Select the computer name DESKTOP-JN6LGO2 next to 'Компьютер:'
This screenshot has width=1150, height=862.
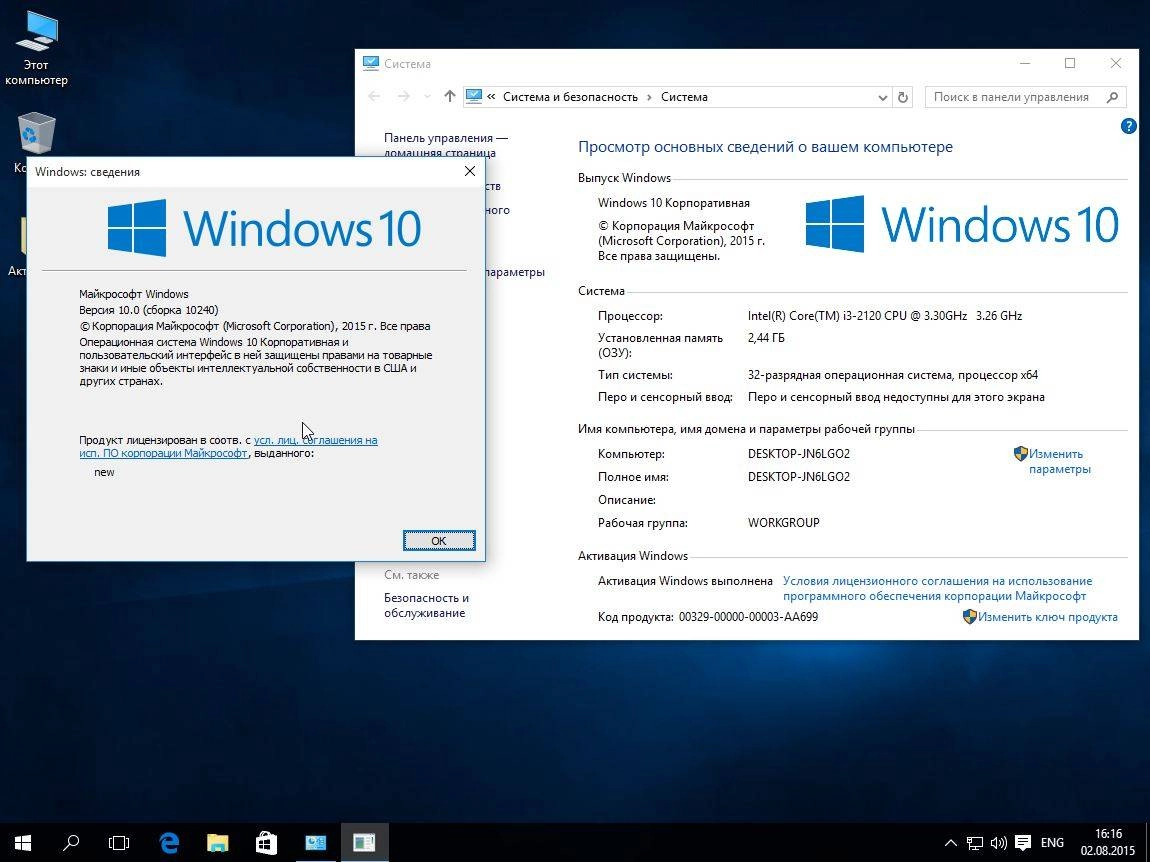(x=799, y=454)
